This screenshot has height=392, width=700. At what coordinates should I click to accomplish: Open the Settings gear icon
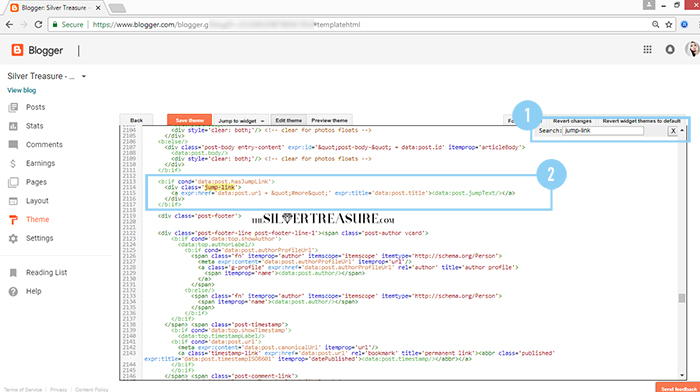13,238
